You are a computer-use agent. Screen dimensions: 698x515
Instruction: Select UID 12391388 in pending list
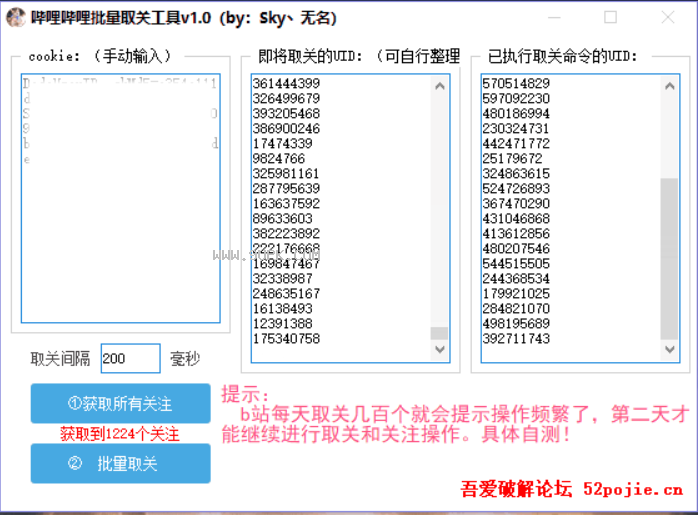point(283,324)
